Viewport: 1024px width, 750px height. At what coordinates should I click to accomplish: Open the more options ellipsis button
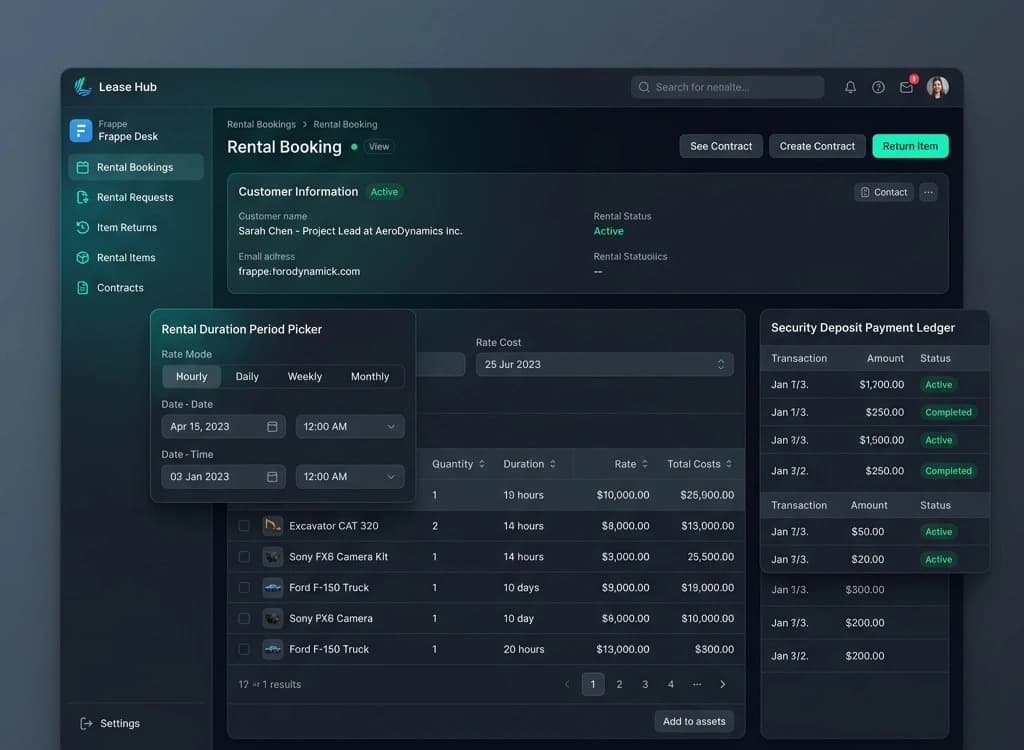[x=928, y=192]
